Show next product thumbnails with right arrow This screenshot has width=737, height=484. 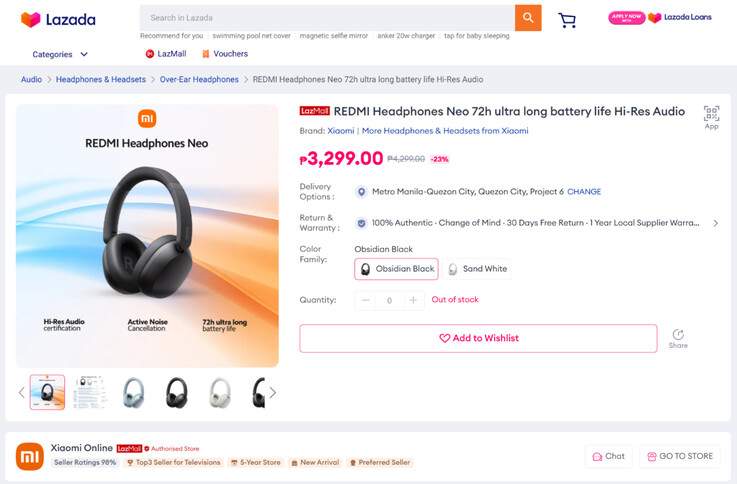272,393
